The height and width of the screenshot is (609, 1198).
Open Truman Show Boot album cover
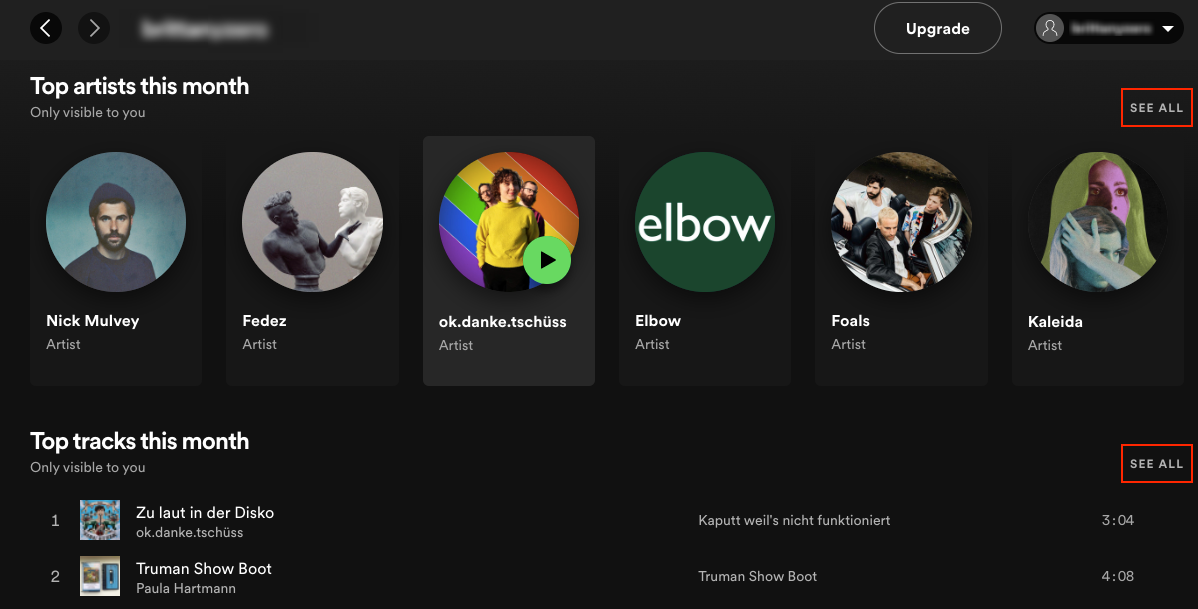click(100, 576)
